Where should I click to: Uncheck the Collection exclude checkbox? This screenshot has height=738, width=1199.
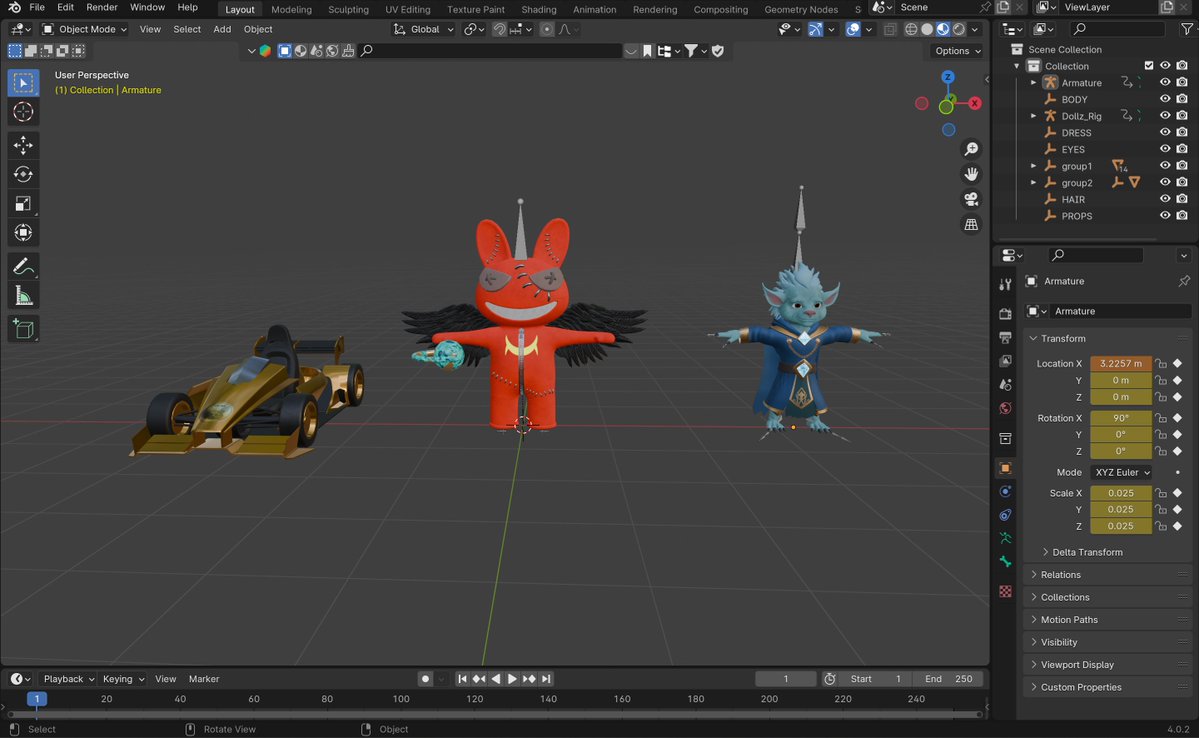[1149, 66]
